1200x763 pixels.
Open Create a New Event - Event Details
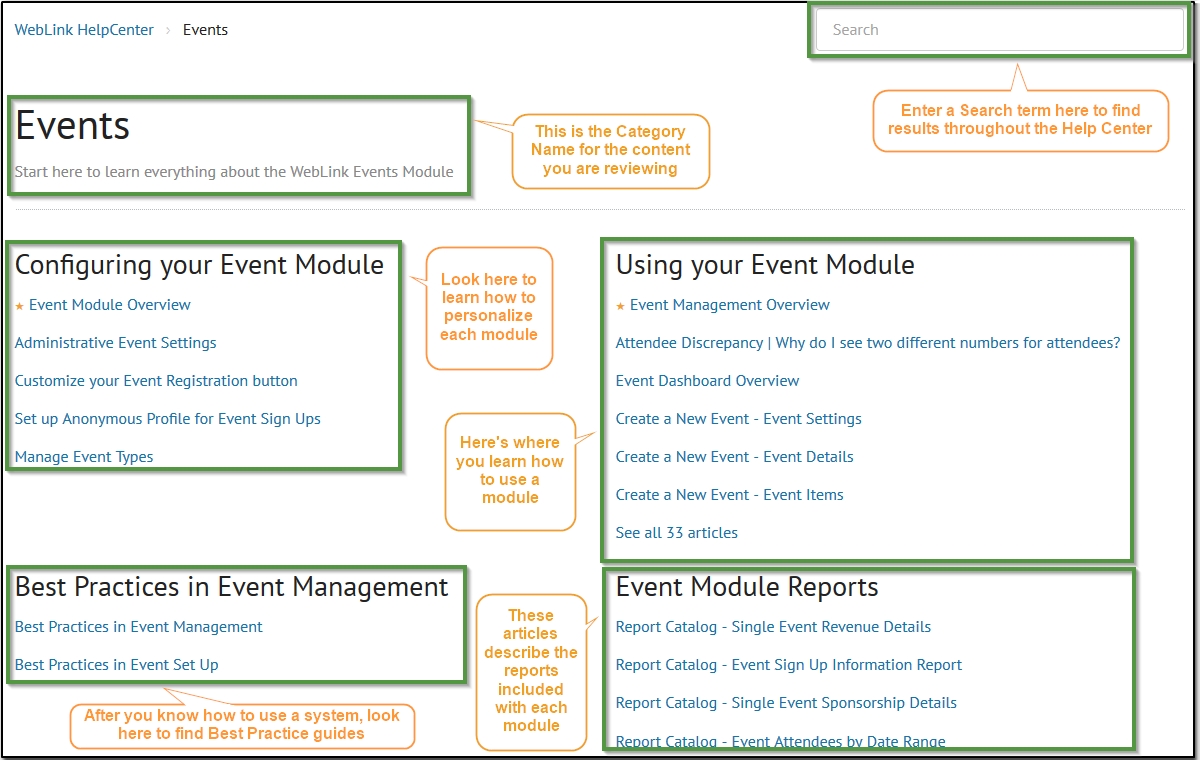point(735,457)
